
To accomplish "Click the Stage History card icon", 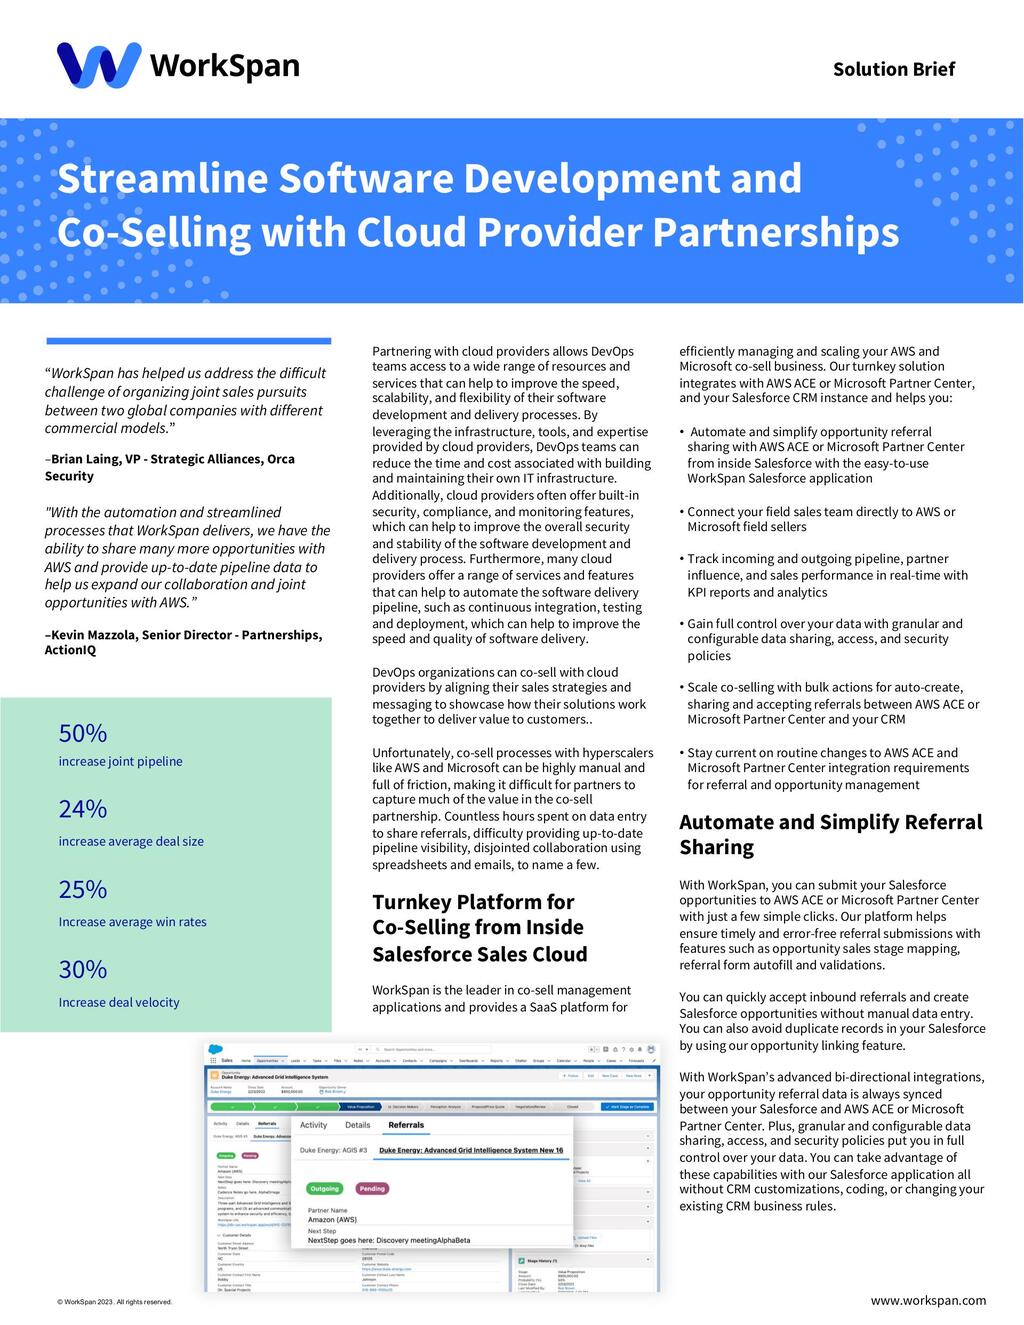I will 522,1261.
